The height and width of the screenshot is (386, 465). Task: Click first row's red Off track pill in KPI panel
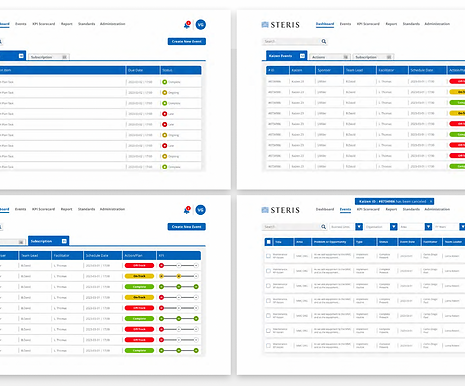[x=139, y=266]
